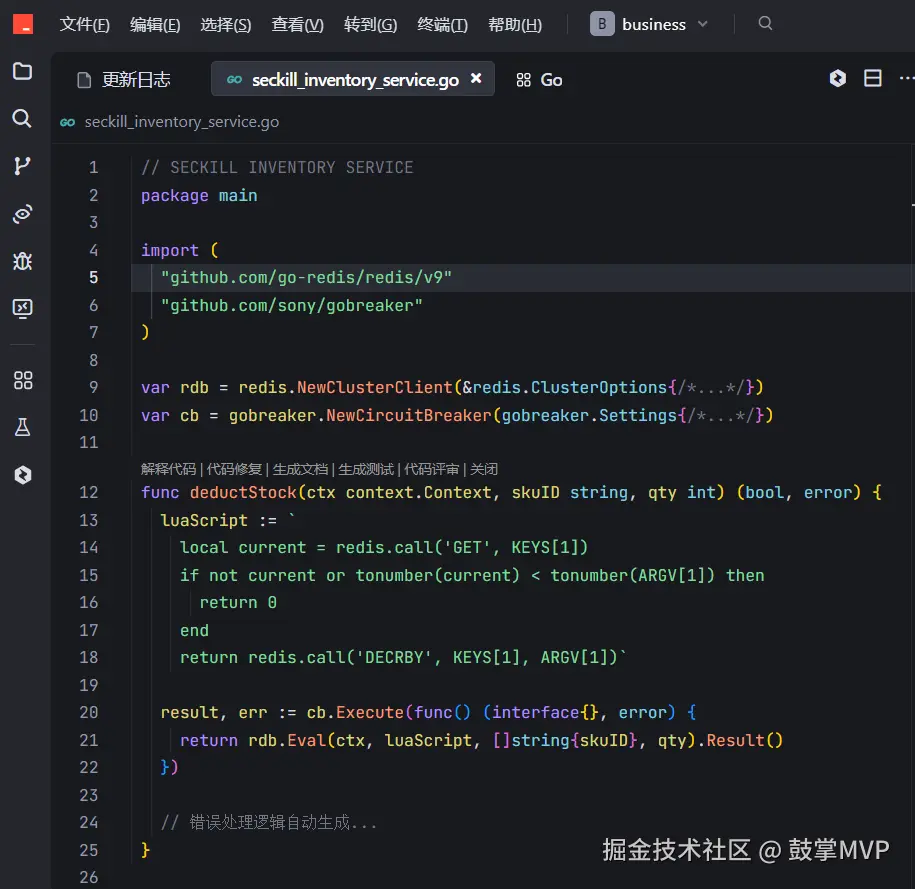The height and width of the screenshot is (889, 915).
Task: Open the eye preview sidebar icon
Action: pos(22,214)
